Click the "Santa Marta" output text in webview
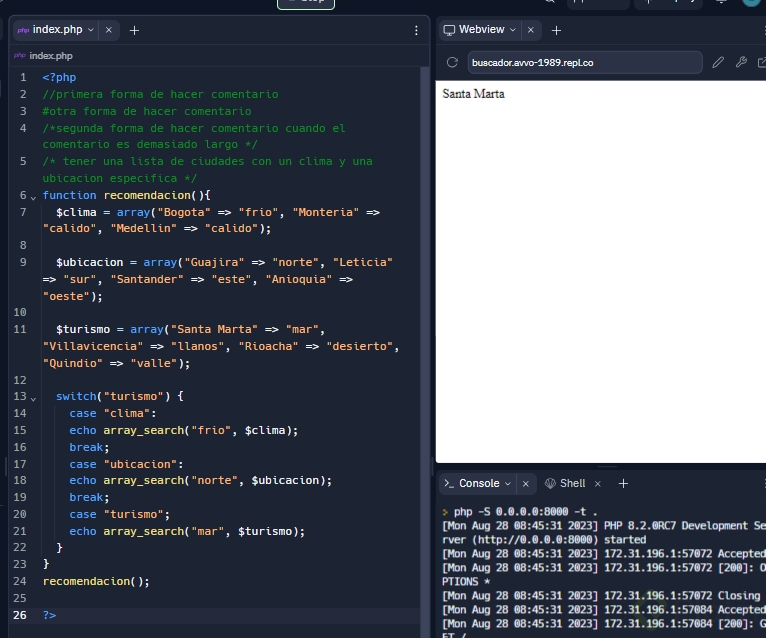Viewport: 766px width, 638px height. coord(473,94)
